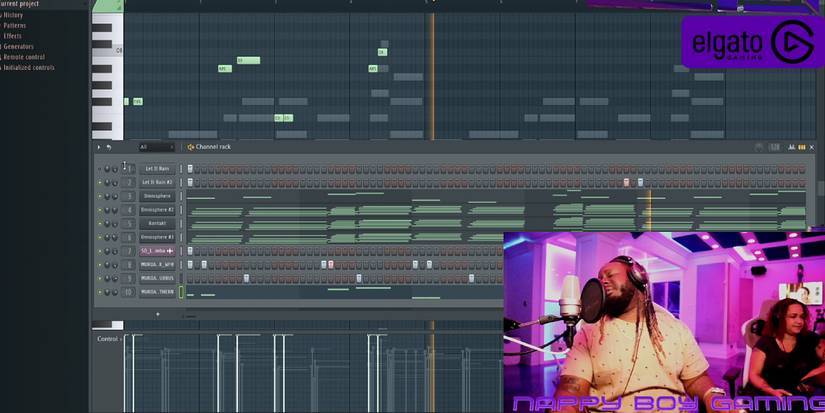Open the Kontakt channel plugin
The height and width of the screenshot is (413, 825).
pos(157,224)
